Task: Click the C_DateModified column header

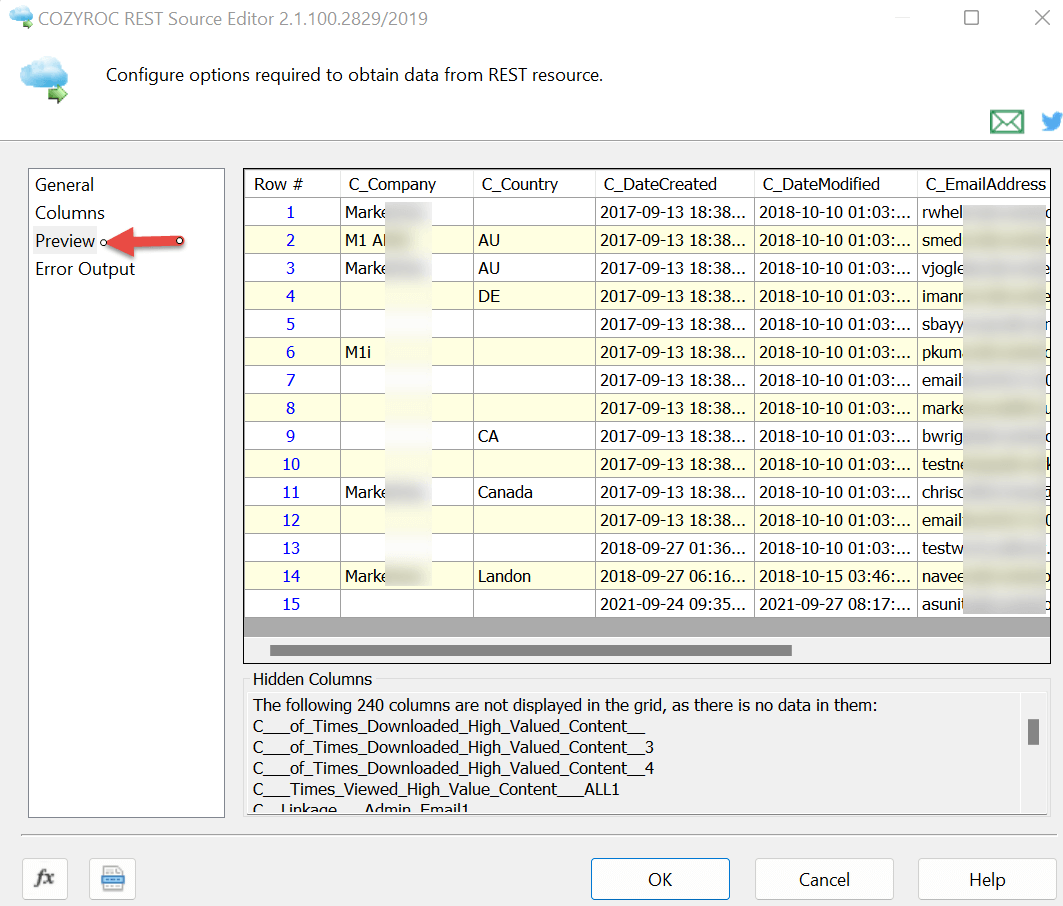Action: (835, 184)
